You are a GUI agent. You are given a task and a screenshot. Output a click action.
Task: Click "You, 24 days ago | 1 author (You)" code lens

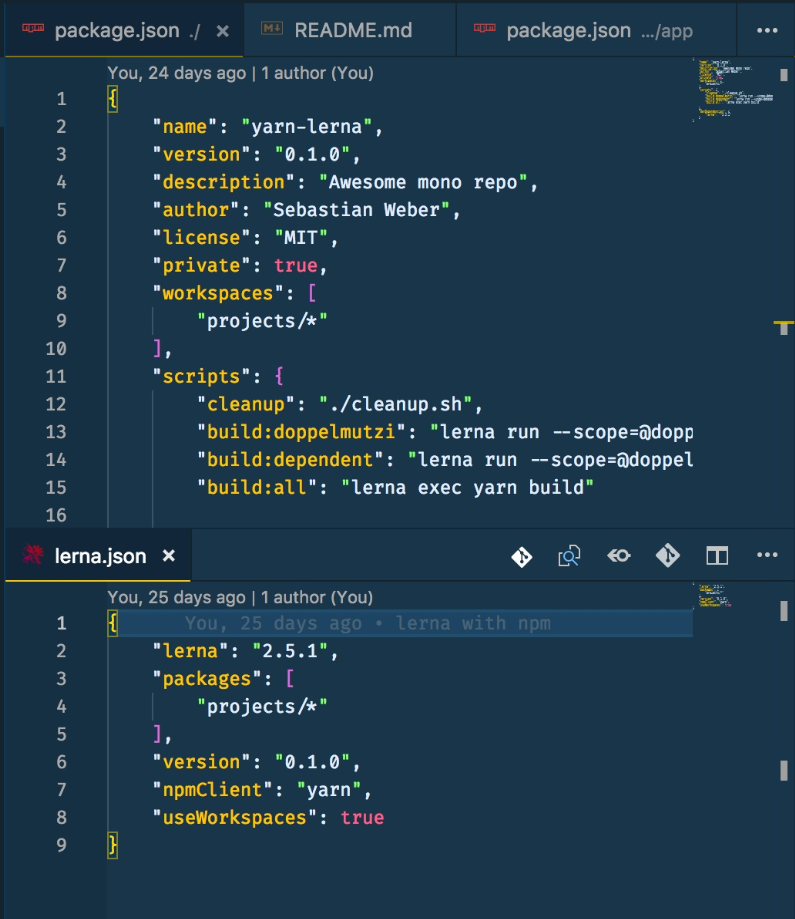point(240,73)
